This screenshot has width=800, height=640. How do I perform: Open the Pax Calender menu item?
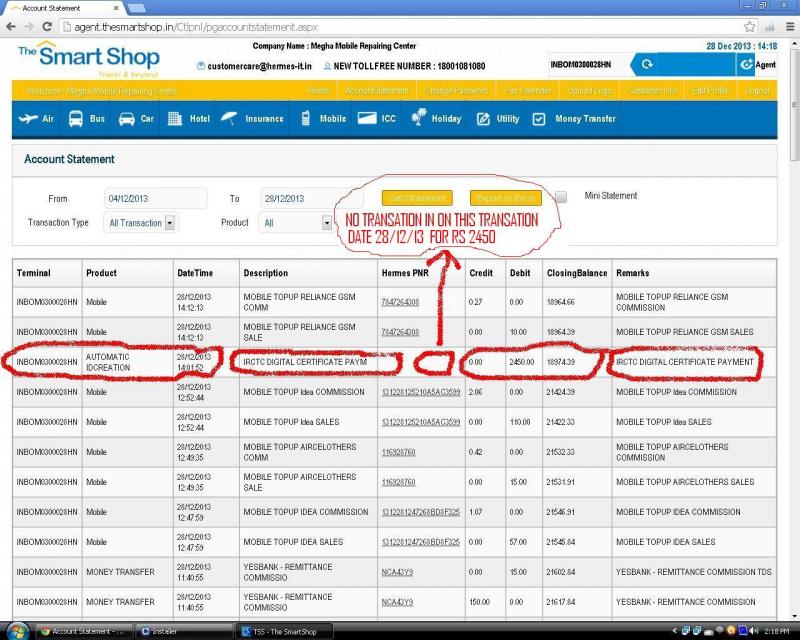click(x=528, y=91)
